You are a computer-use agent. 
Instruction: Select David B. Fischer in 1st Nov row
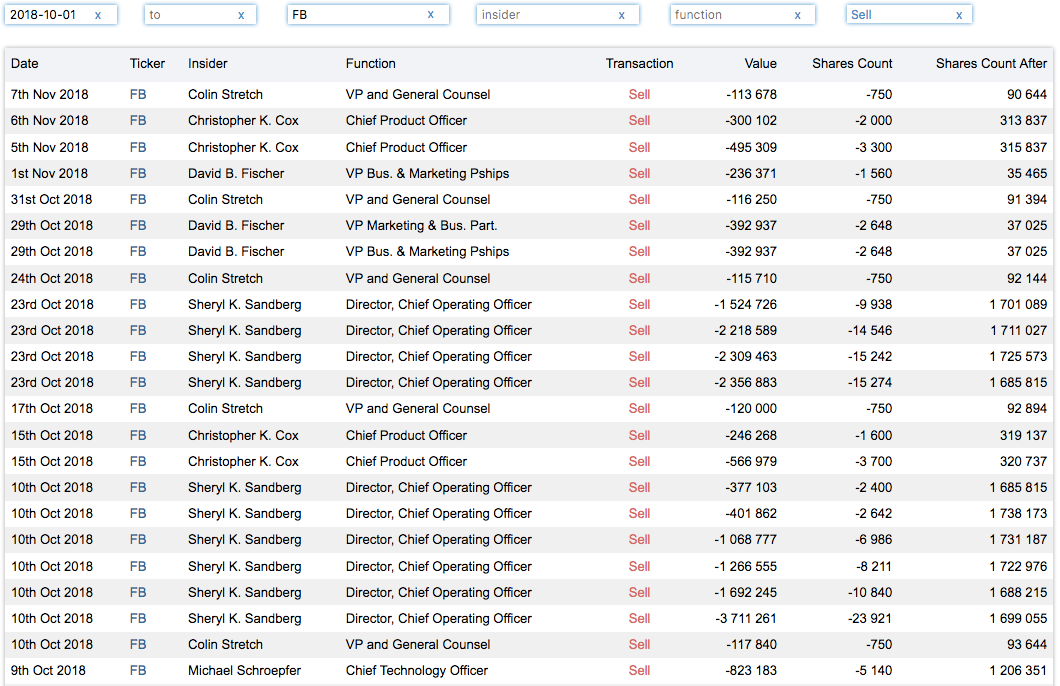pos(236,173)
